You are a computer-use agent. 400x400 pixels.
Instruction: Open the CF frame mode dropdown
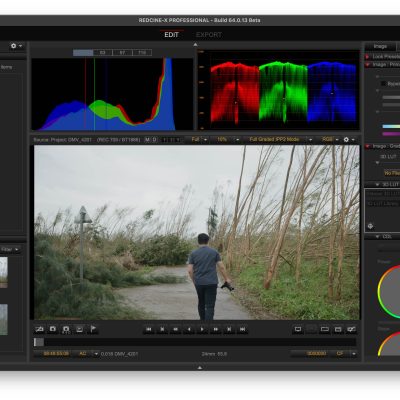click(345, 353)
